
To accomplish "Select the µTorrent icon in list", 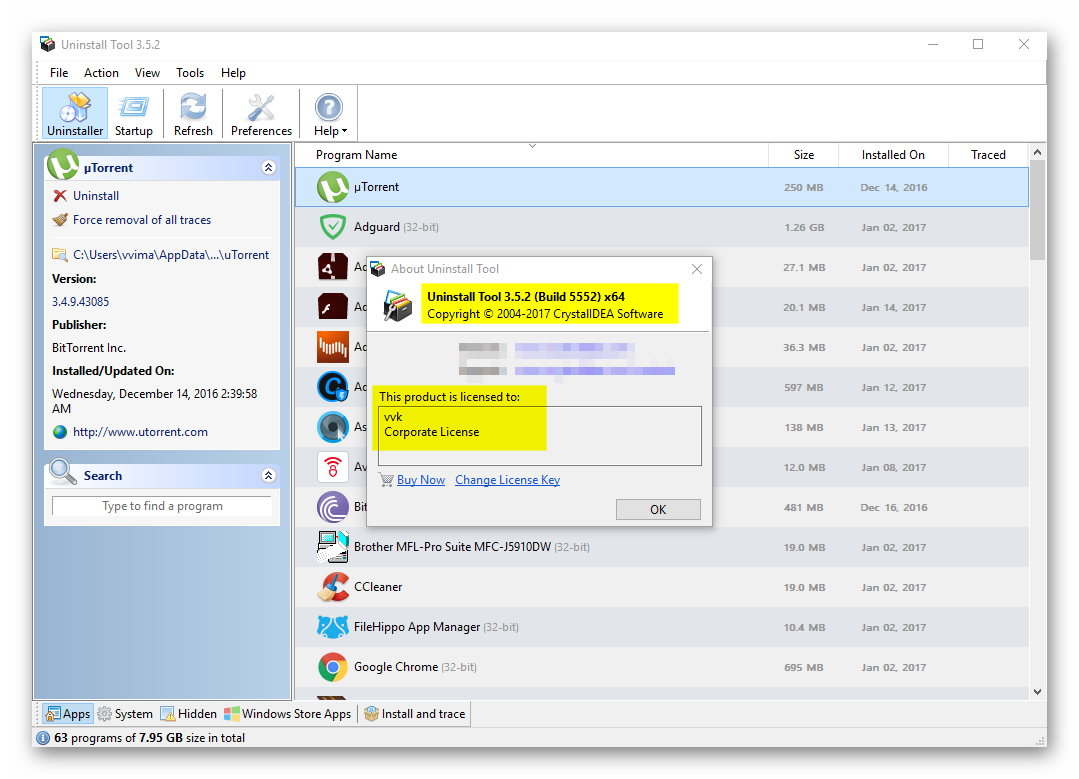I will point(333,187).
